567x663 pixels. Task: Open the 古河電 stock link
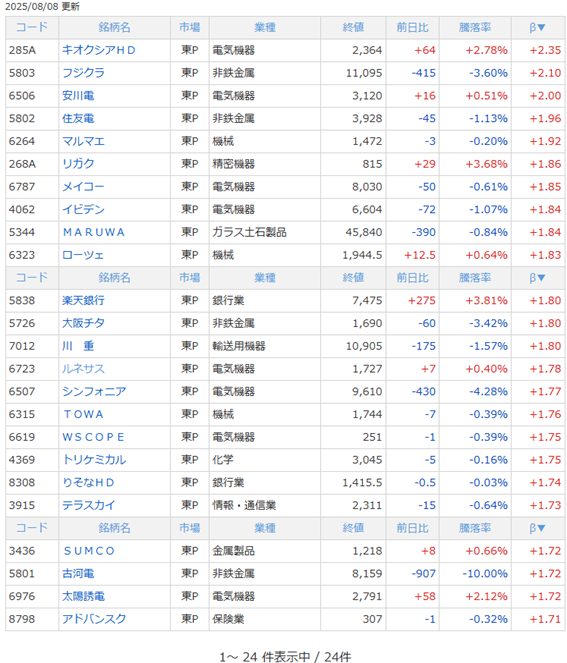pos(78,574)
